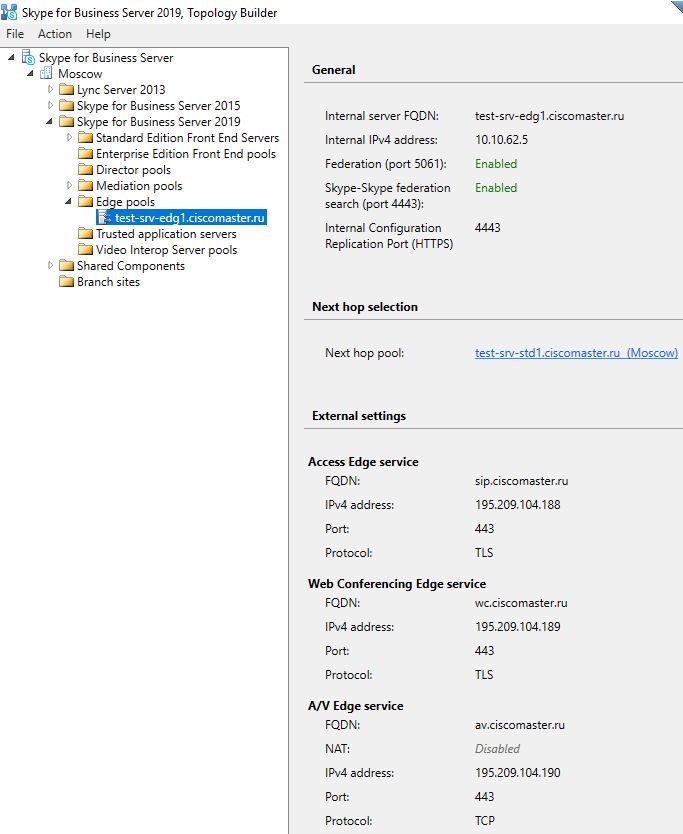Select the Edge pools tree item
Screen dimensions: 683x834
click(125, 202)
